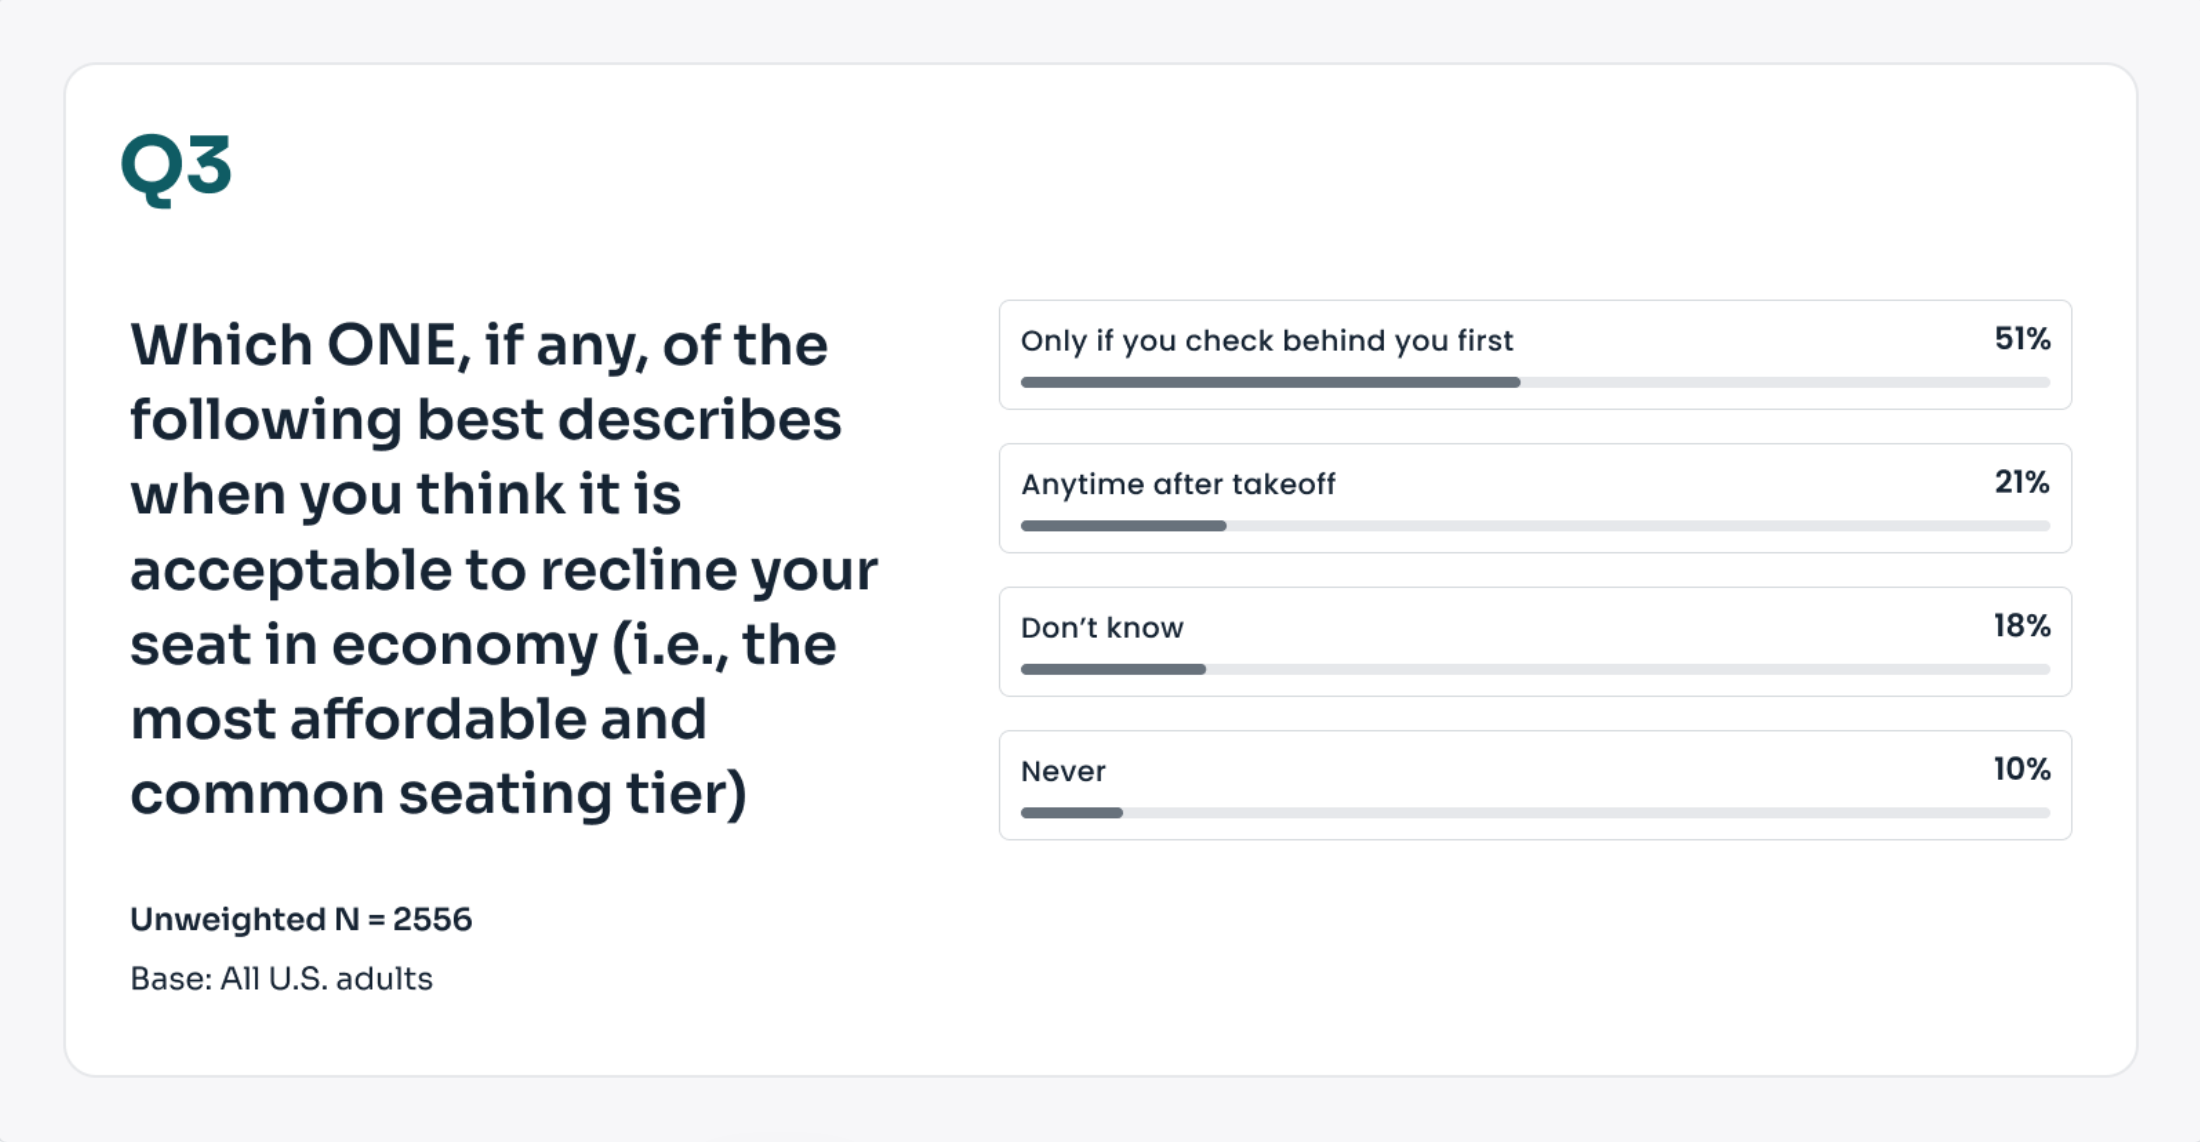The image size is (2200, 1142).
Task: Click the 51% progress bar fill
Action: click(x=1270, y=382)
